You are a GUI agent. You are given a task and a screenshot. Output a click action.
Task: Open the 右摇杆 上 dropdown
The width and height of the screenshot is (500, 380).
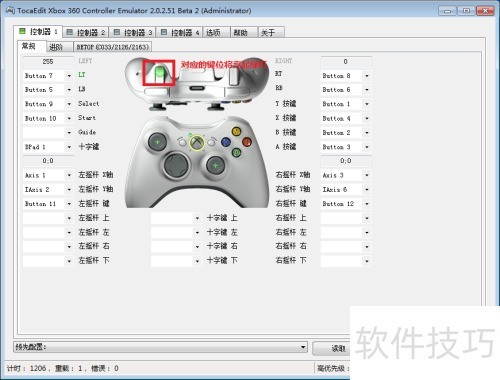(346, 218)
